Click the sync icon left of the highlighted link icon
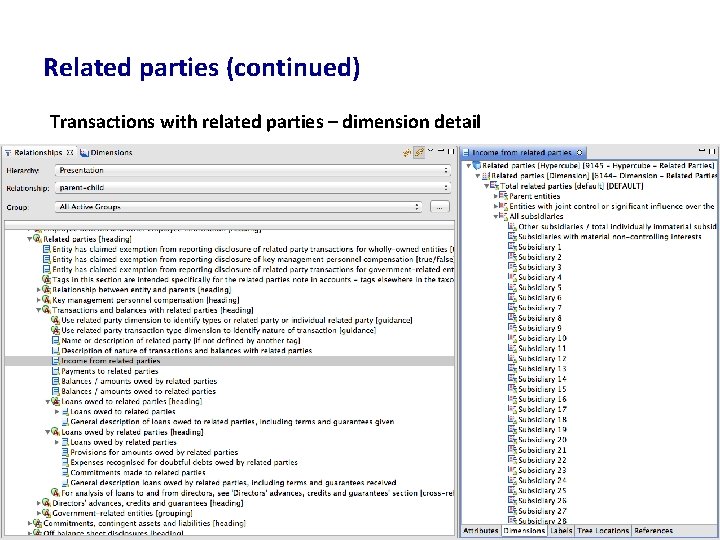Viewport: 720px width, 540px height. [x=407, y=152]
